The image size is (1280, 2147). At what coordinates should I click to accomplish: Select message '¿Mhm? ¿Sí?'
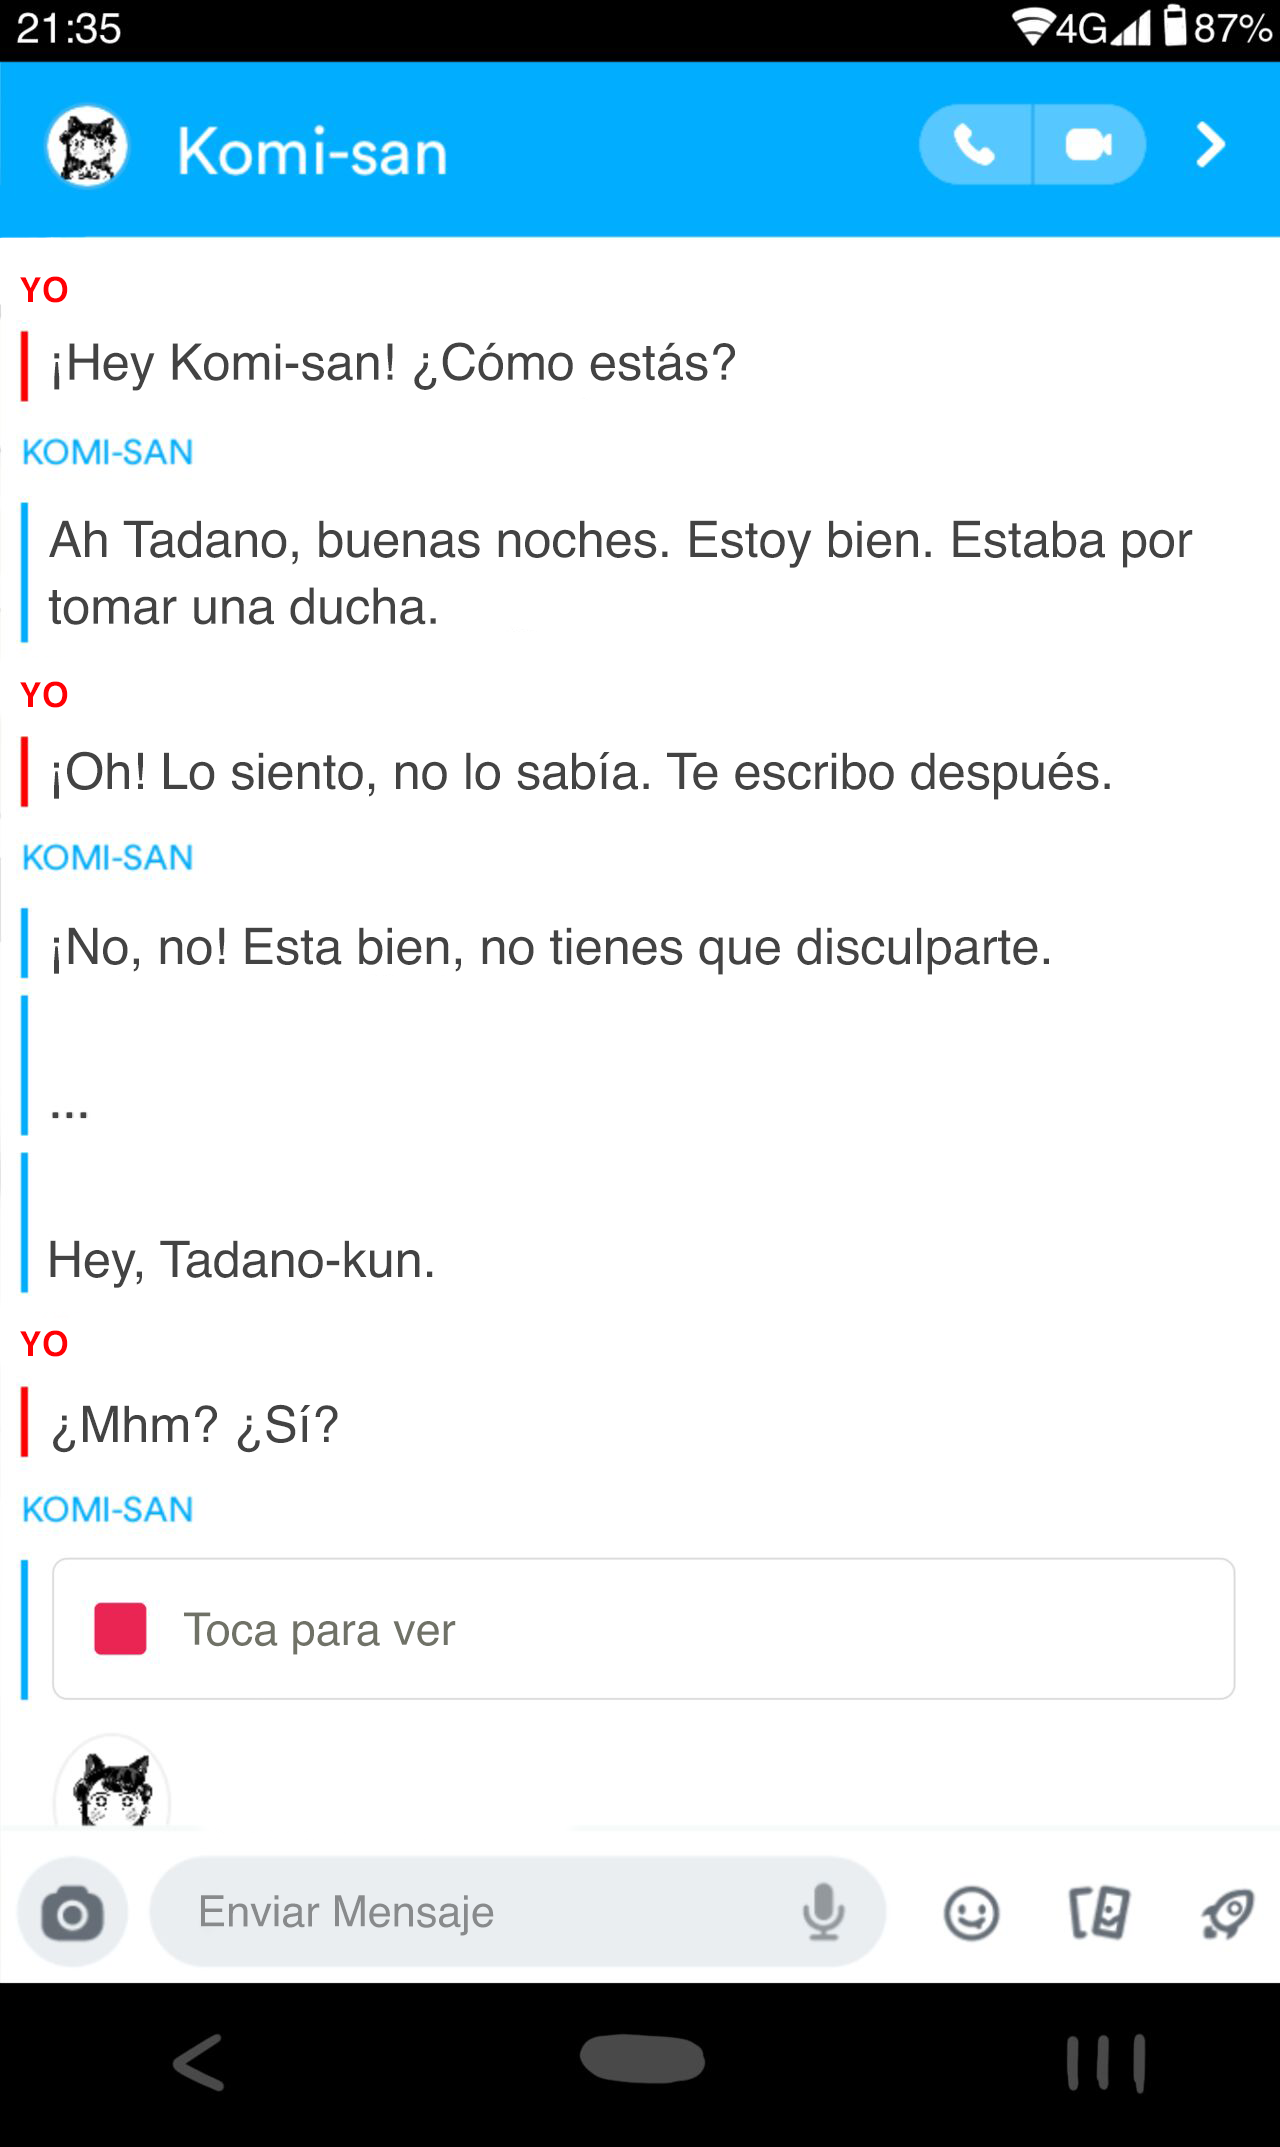pyautogui.click(x=195, y=1424)
